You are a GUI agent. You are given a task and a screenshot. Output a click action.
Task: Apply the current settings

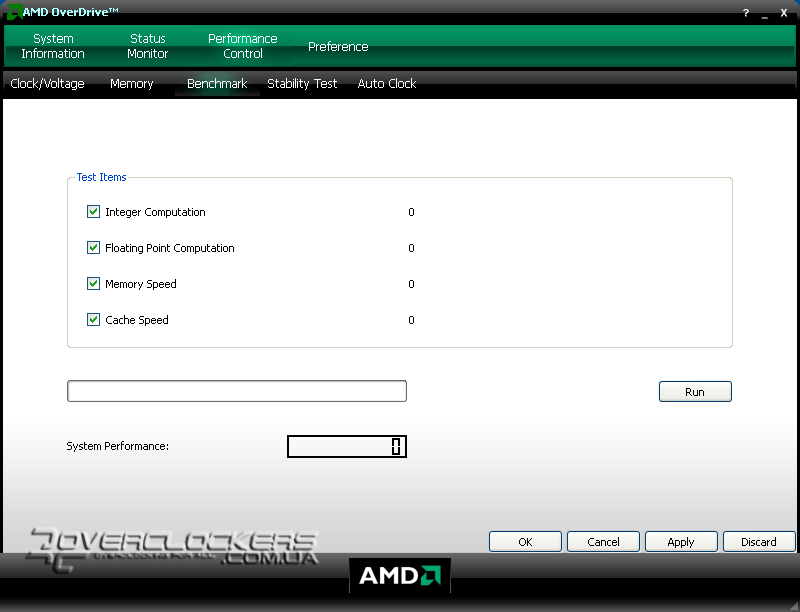pos(681,542)
